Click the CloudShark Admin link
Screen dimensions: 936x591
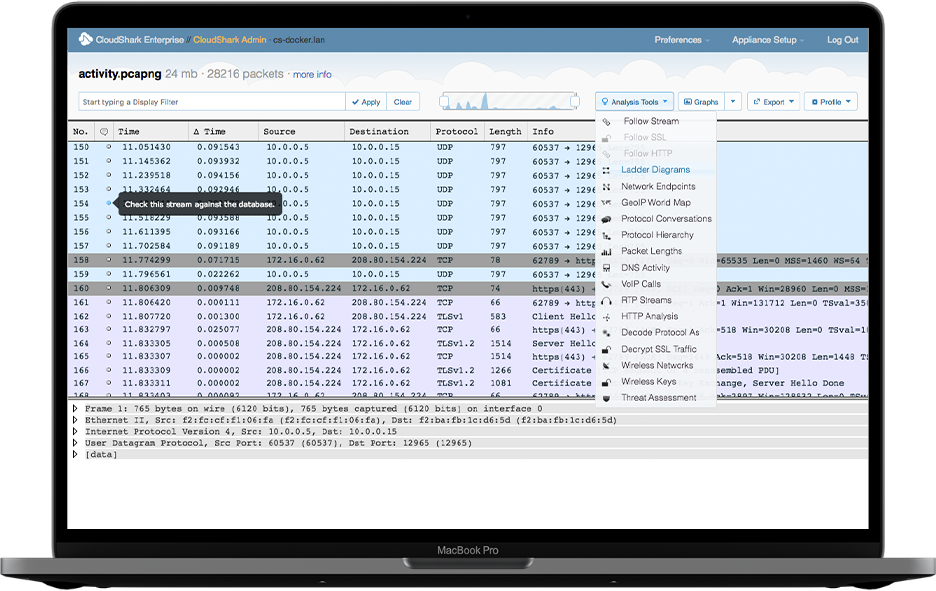click(x=230, y=40)
